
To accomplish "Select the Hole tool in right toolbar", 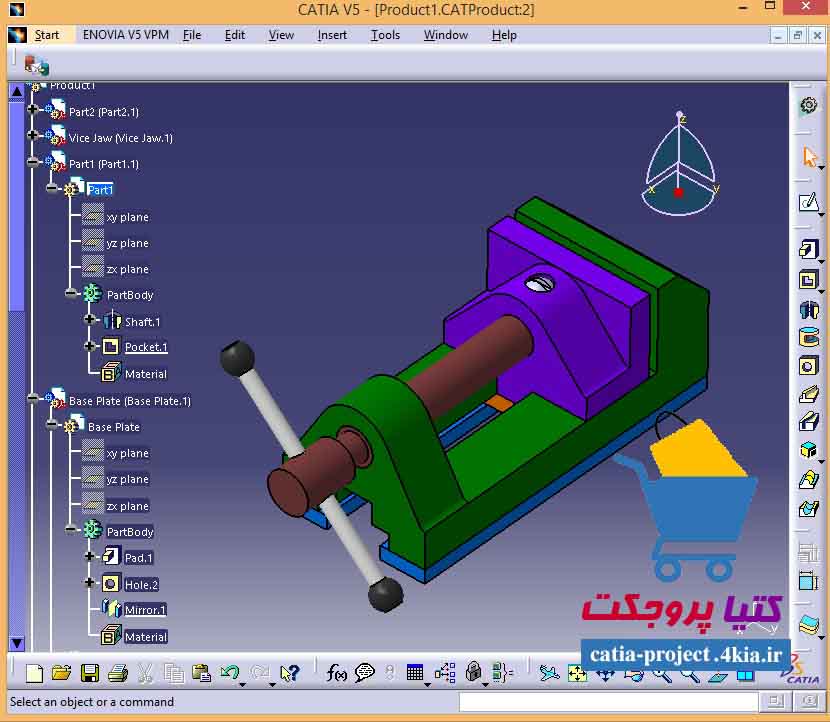I will tap(808, 366).
